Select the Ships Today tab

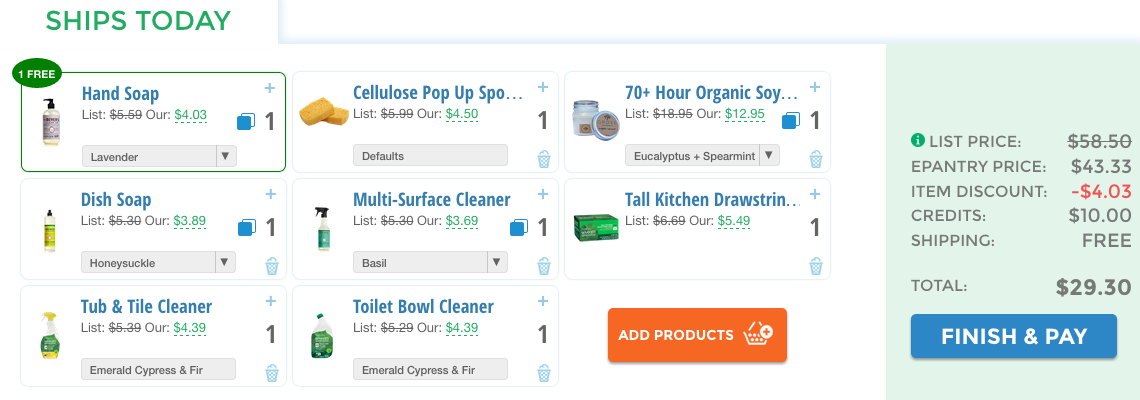coord(138,20)
